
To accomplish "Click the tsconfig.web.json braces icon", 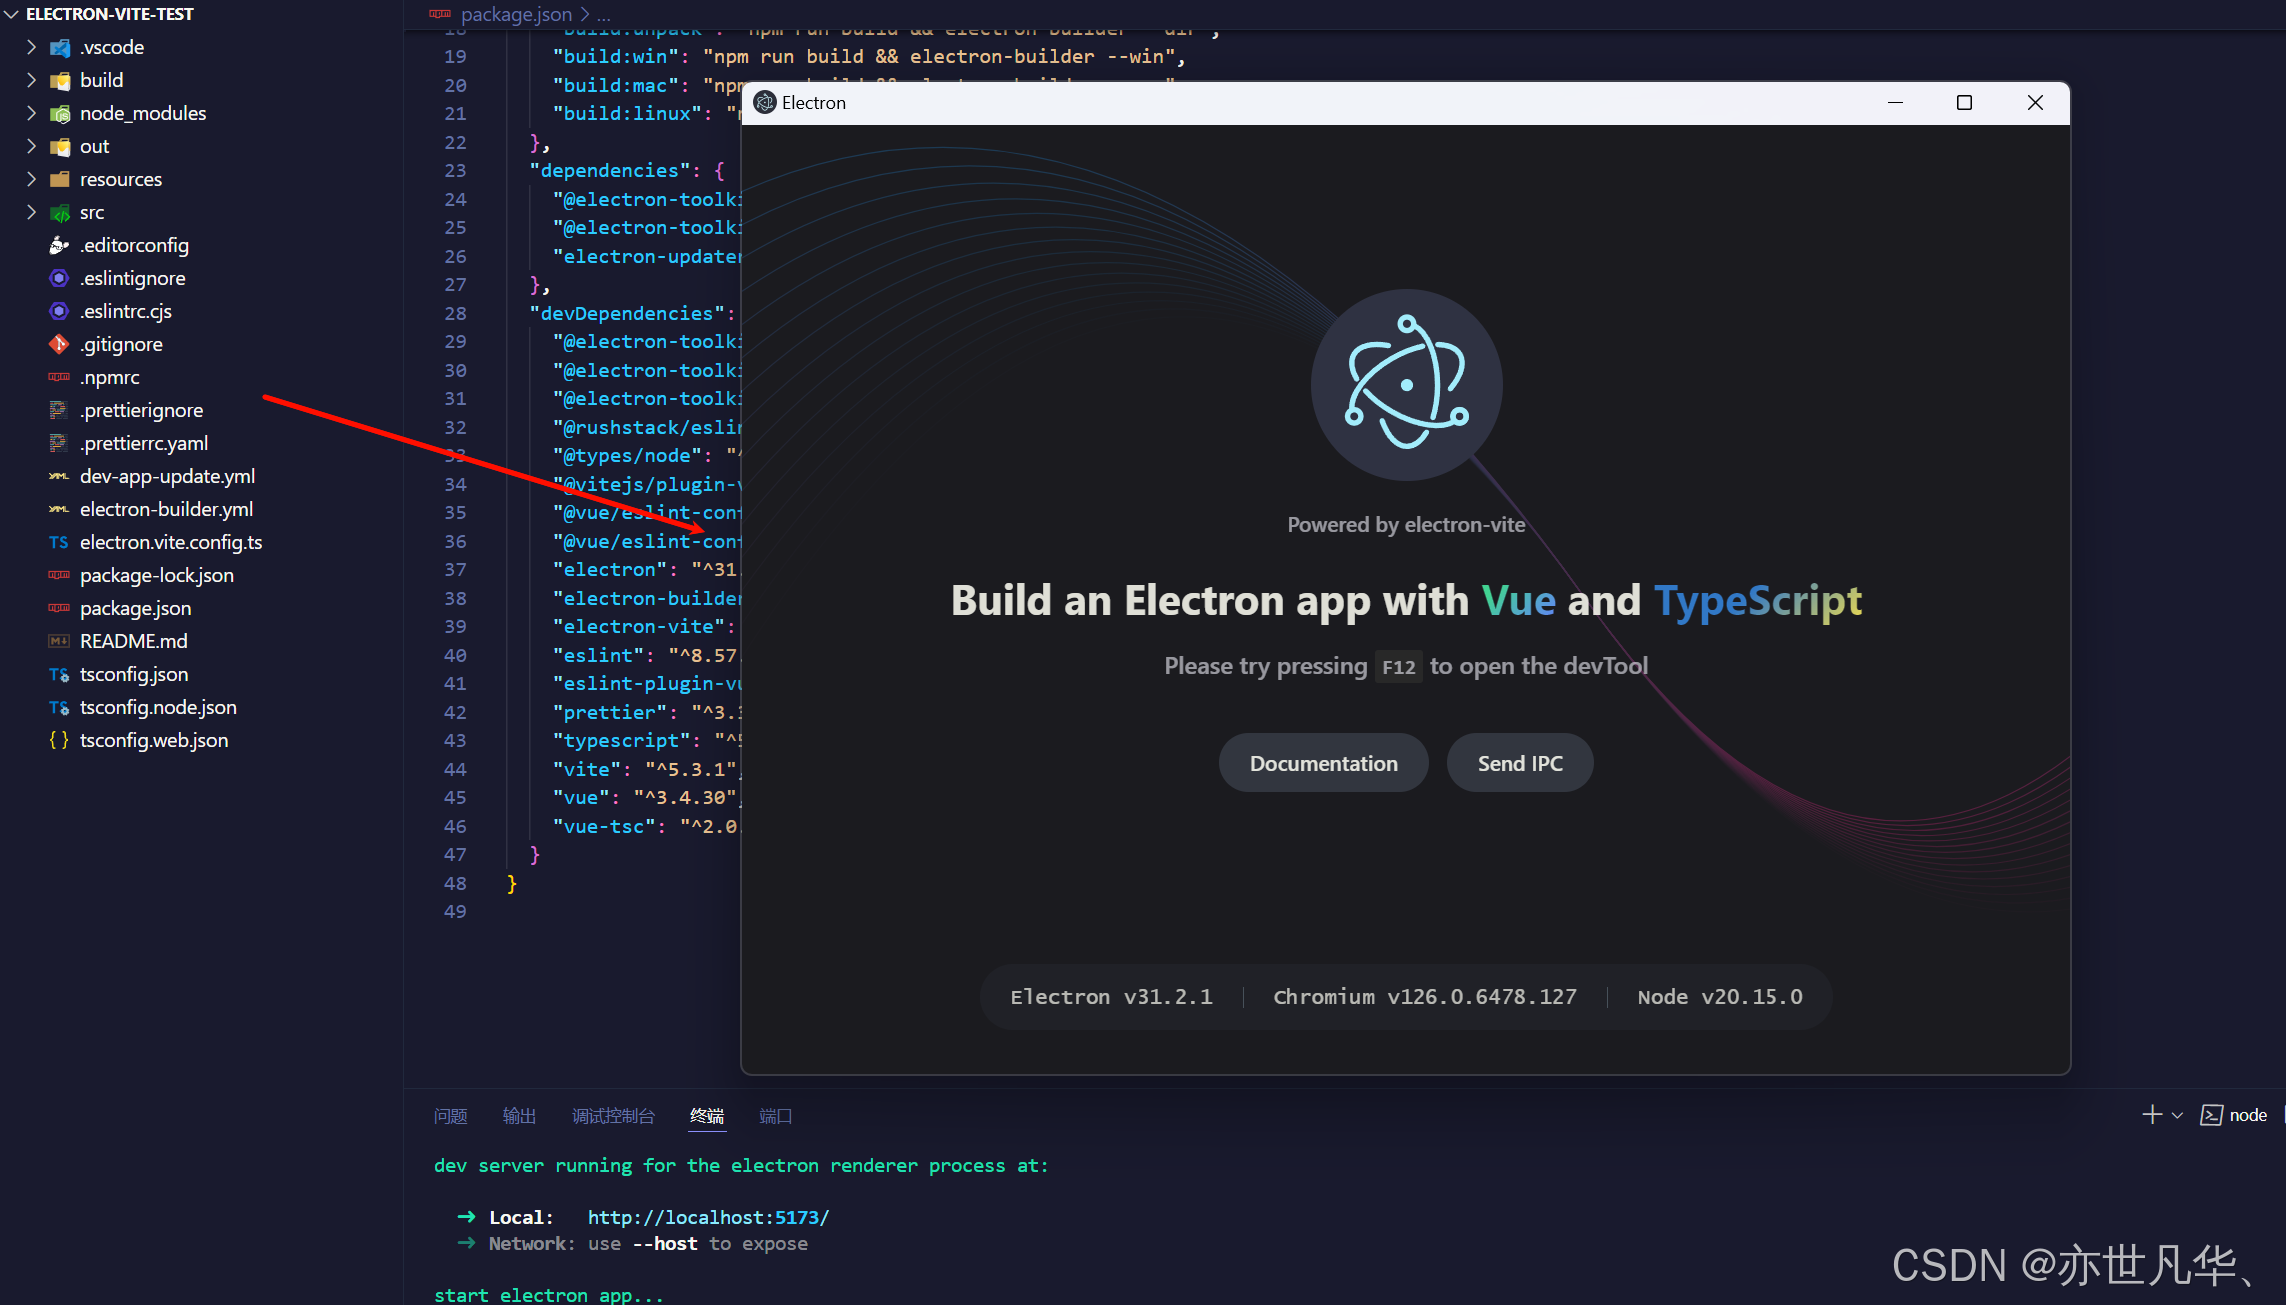I will pyautogui.click(x=59, y=740).
